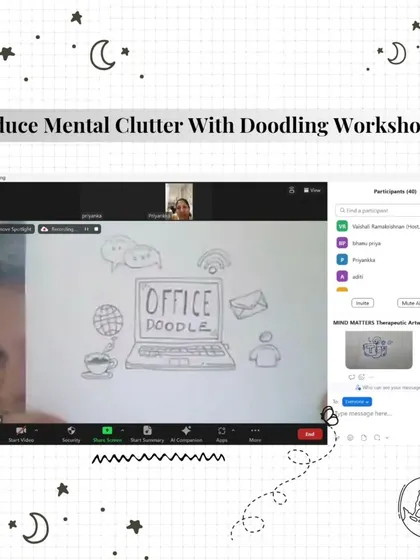Click the Remove Spotlight button
The image size is (420, 560).
pyautogui.click(x=16, y=229)
